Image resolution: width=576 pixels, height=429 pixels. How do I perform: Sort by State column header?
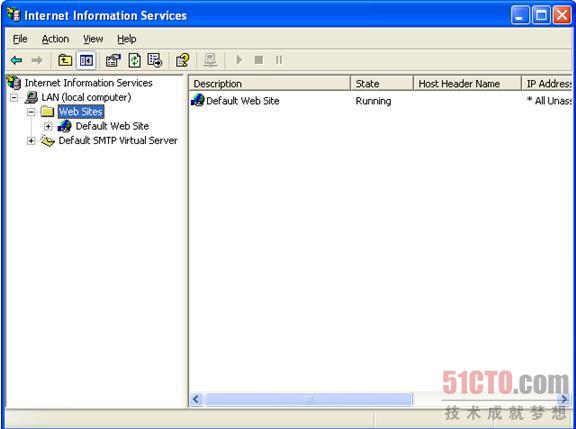[x=382, y=84]
